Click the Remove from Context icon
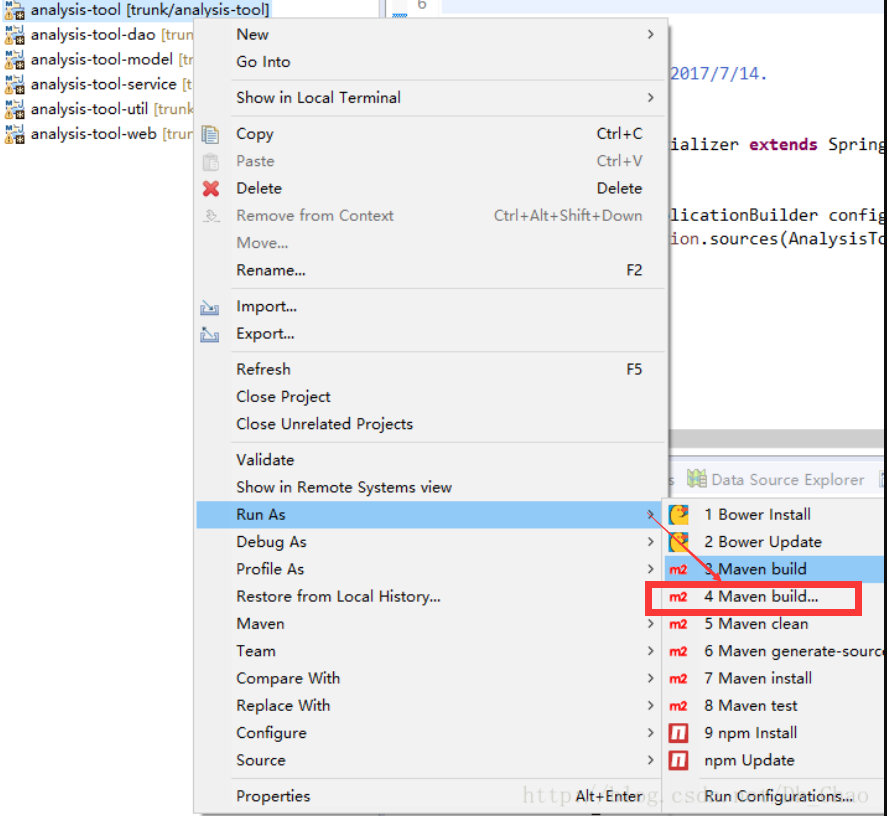Viewport: 887px width, 816px height. click(211, 216)
